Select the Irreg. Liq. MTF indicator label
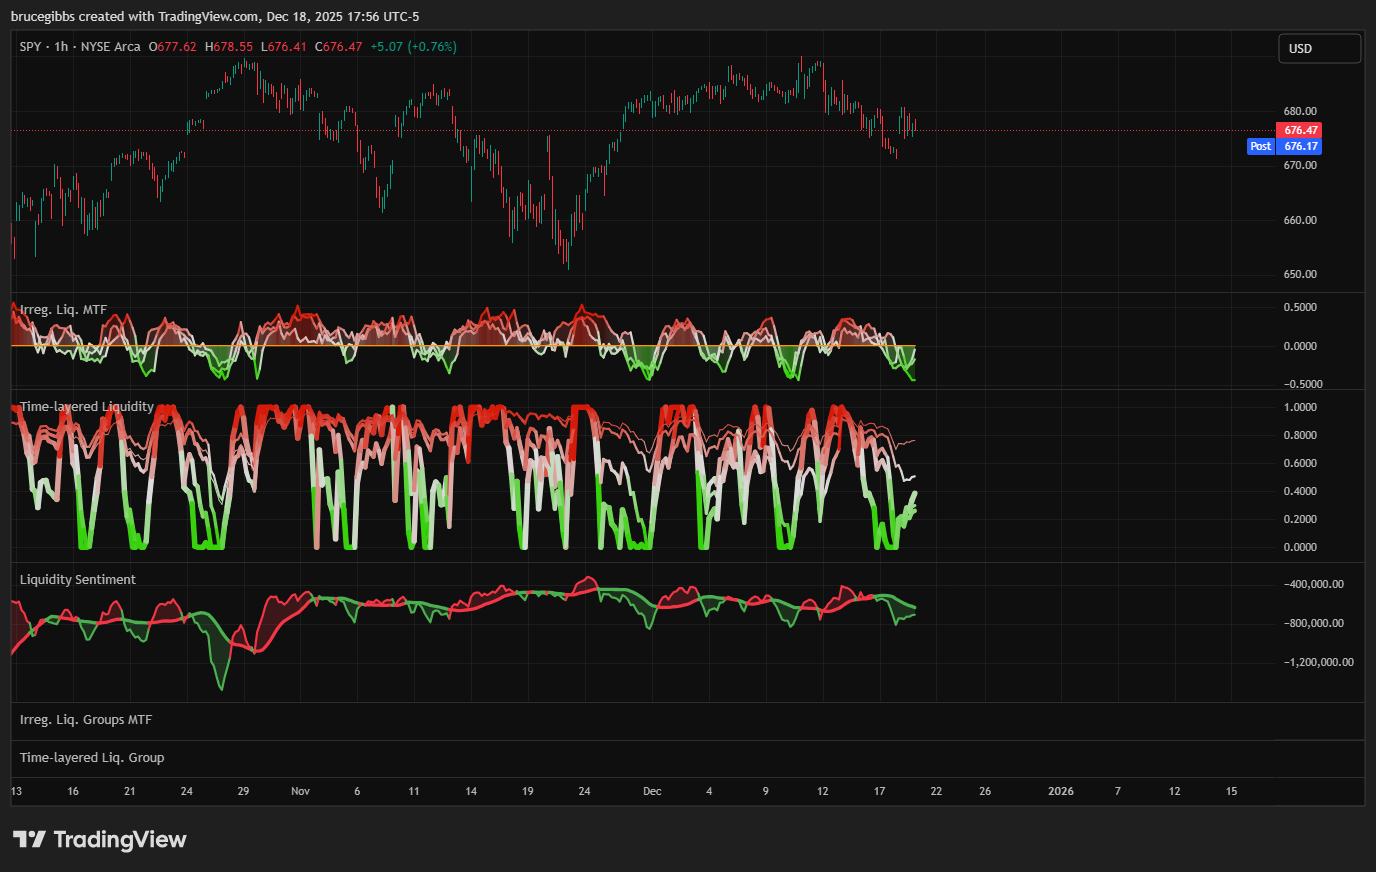This screenshot has width=1376, height=872. 63,310
